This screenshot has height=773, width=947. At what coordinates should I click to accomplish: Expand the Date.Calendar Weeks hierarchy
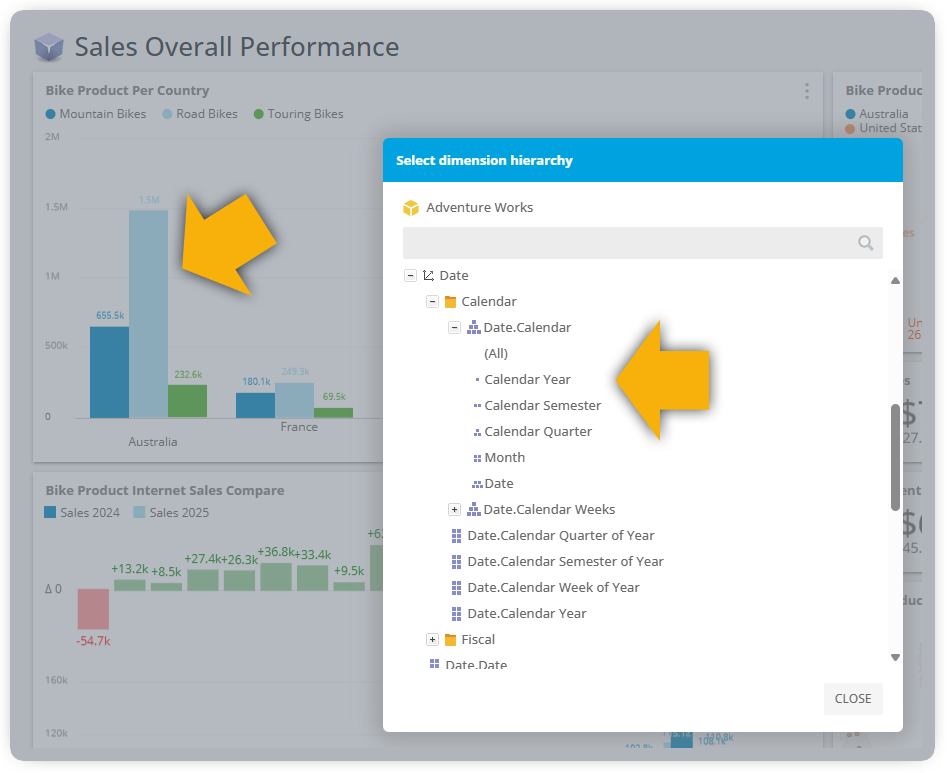(454, 510)
